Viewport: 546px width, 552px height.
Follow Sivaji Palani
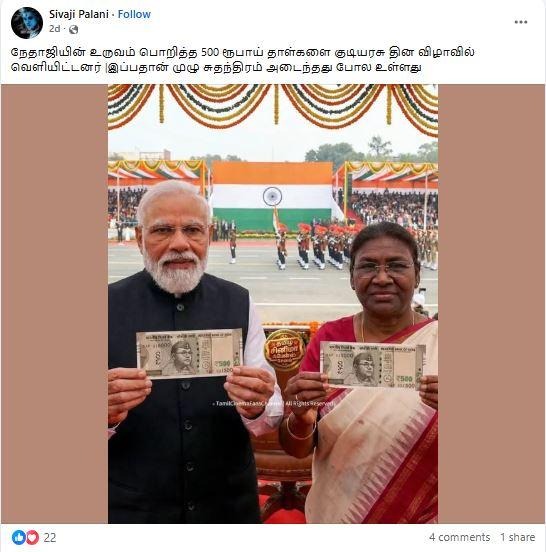pos(134,14)
